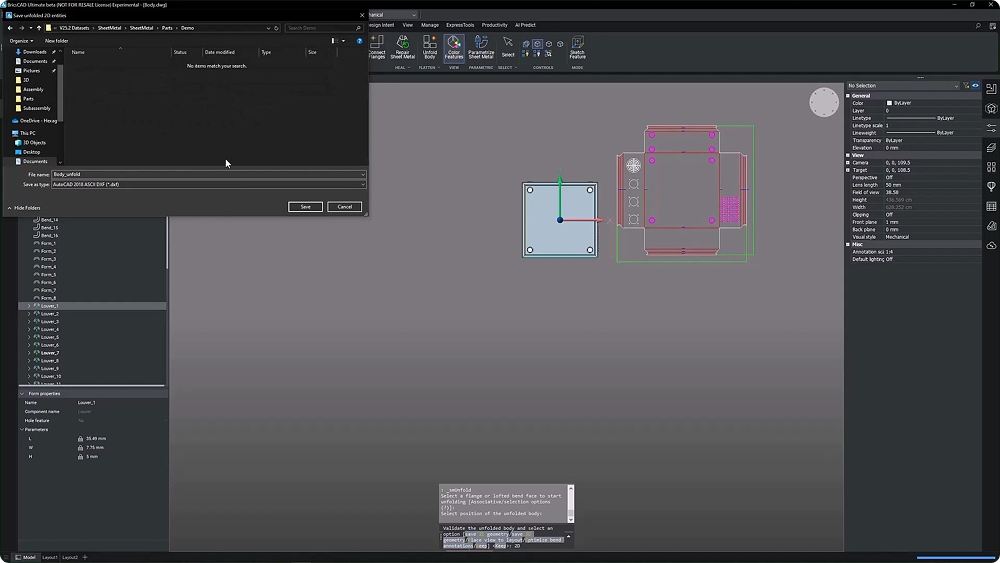
Task: Click the Cancel button in dialog
Action: [344, 207]
